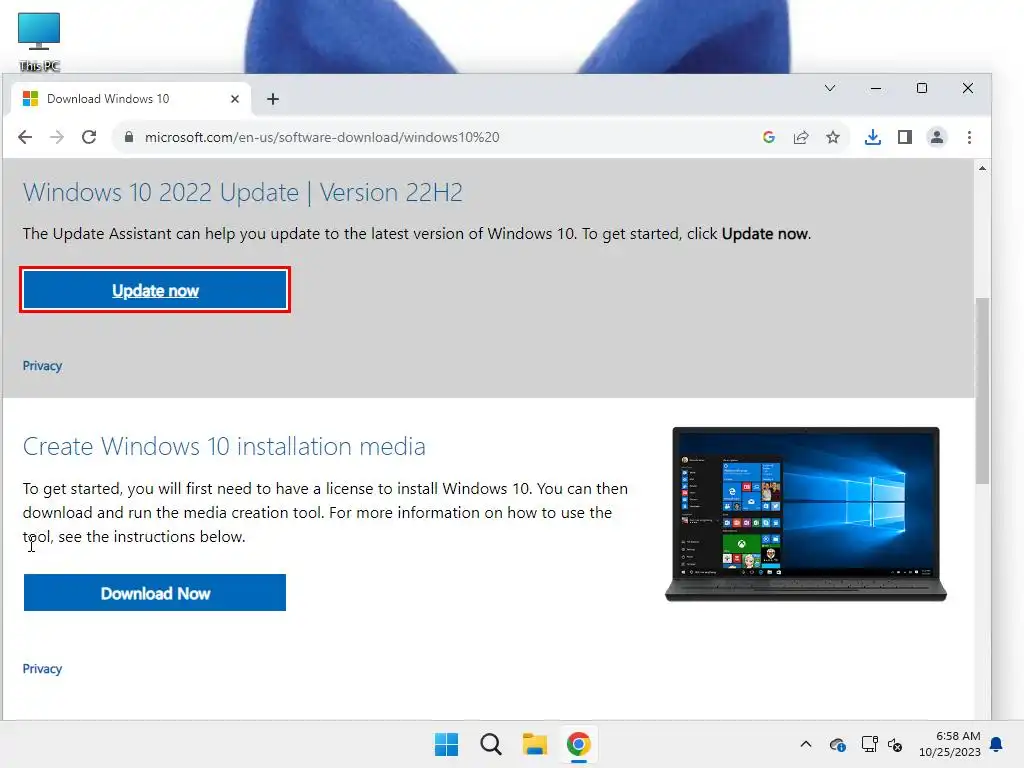Click the page scrollbar thumb
This screenshot has width=1024, height=768.
click(982, 391)
